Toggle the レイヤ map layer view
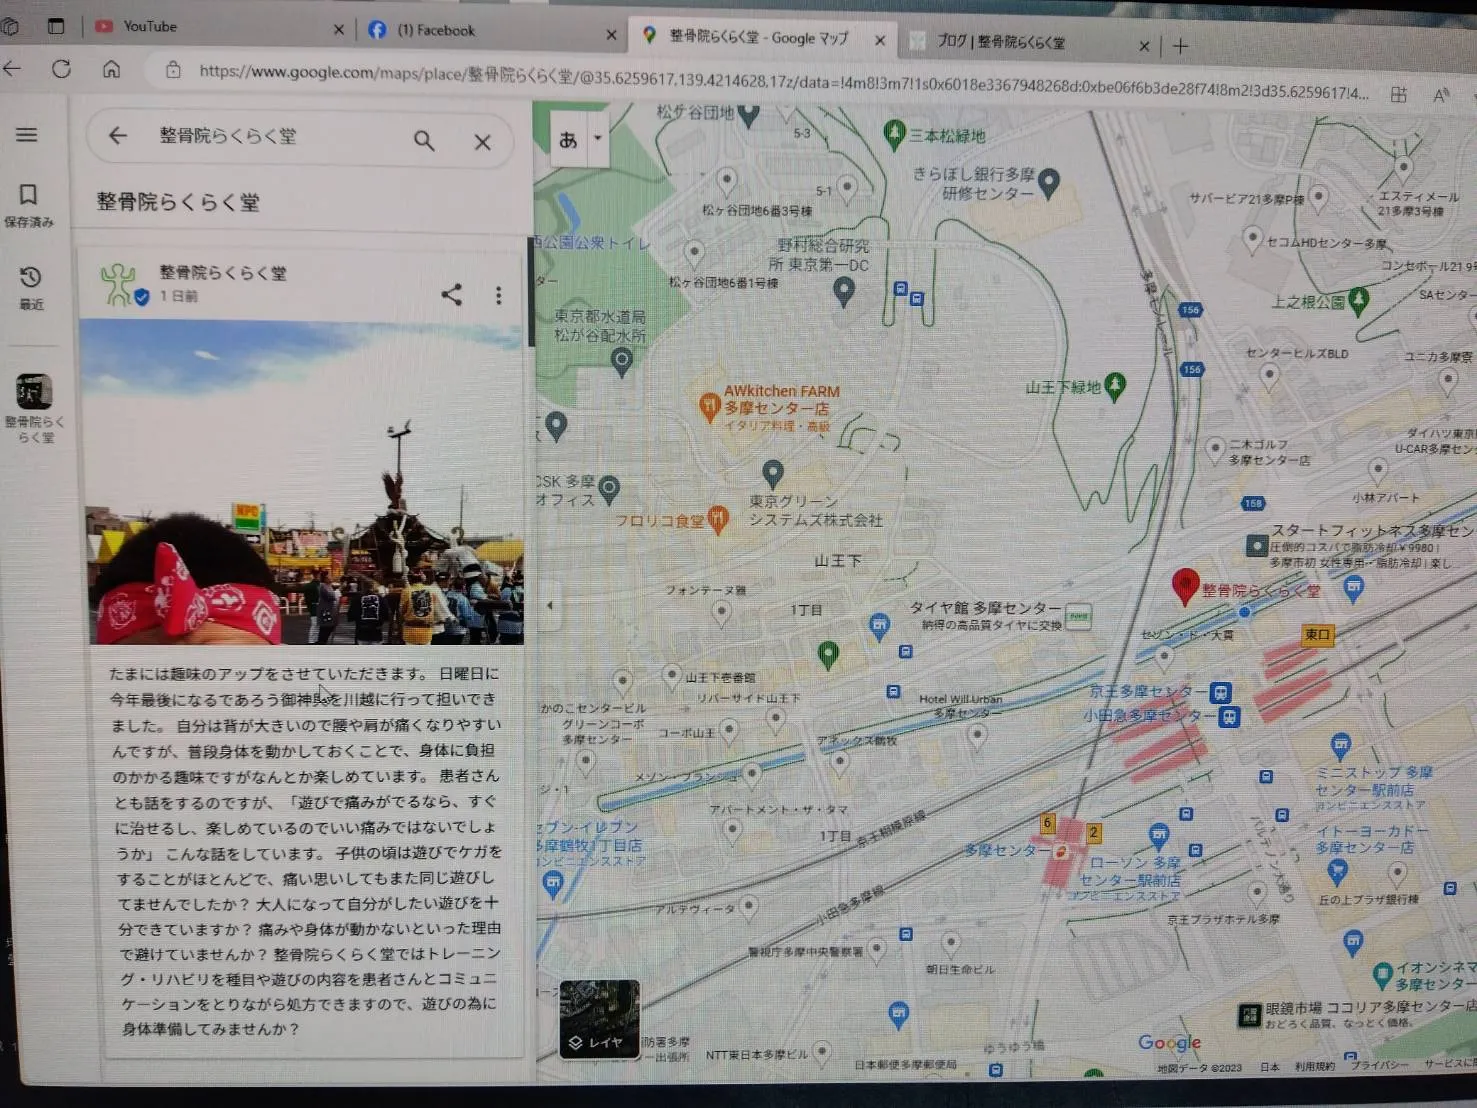 tap(599, 1018)
